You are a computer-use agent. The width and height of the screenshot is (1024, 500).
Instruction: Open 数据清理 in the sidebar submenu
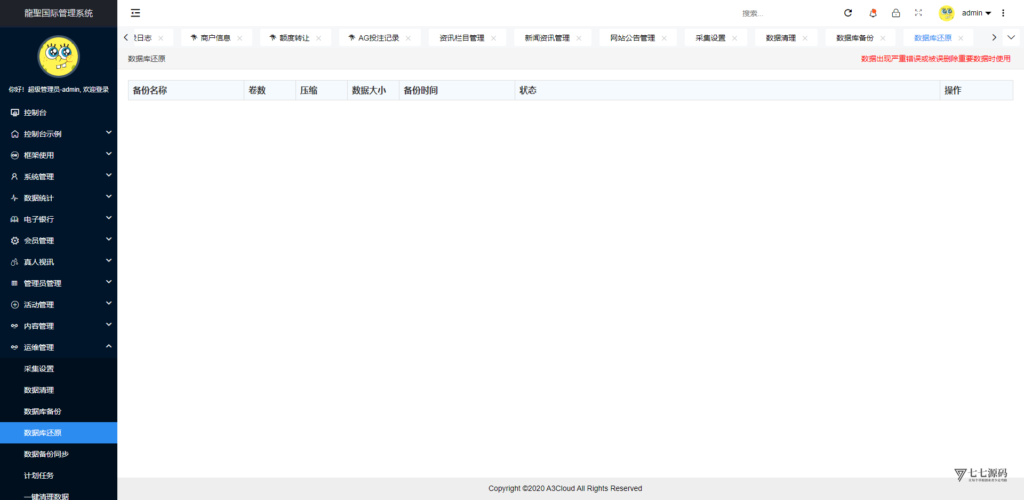click(59, 390)
